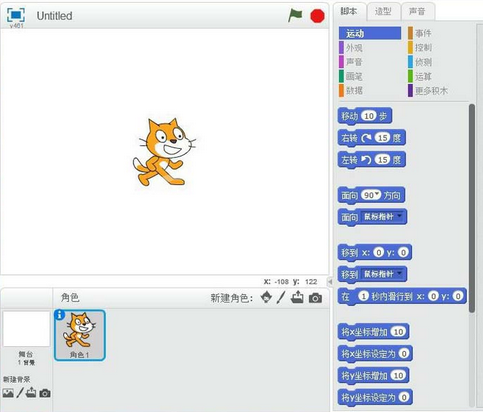Select the 数据 block category

351,90
